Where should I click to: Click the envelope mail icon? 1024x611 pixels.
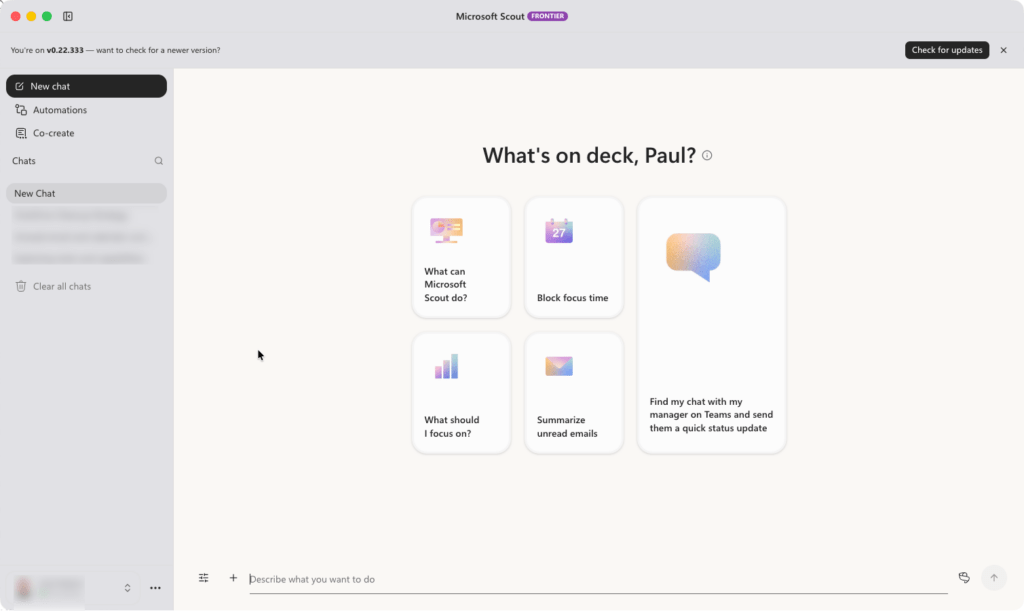point(559,366)
